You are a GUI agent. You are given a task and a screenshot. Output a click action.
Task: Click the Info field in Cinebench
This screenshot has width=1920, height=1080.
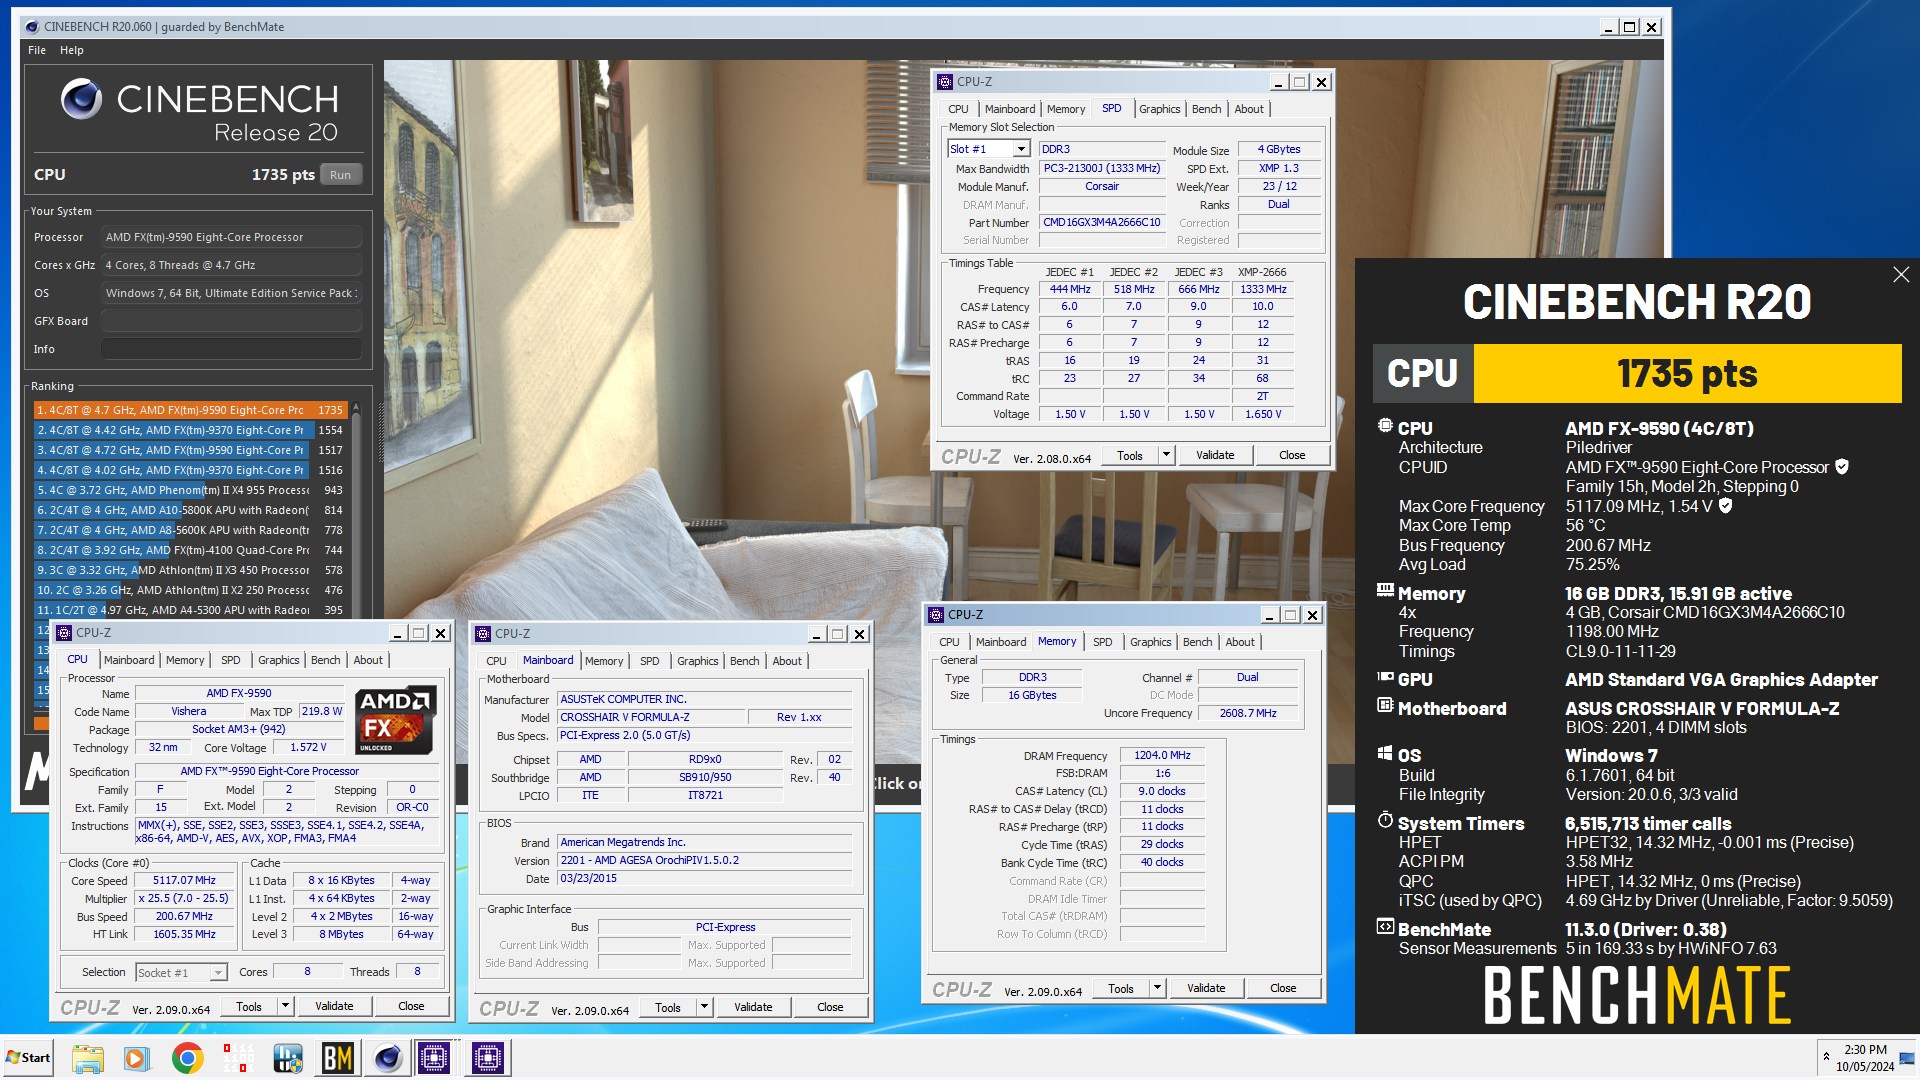[x=230, y=349]
